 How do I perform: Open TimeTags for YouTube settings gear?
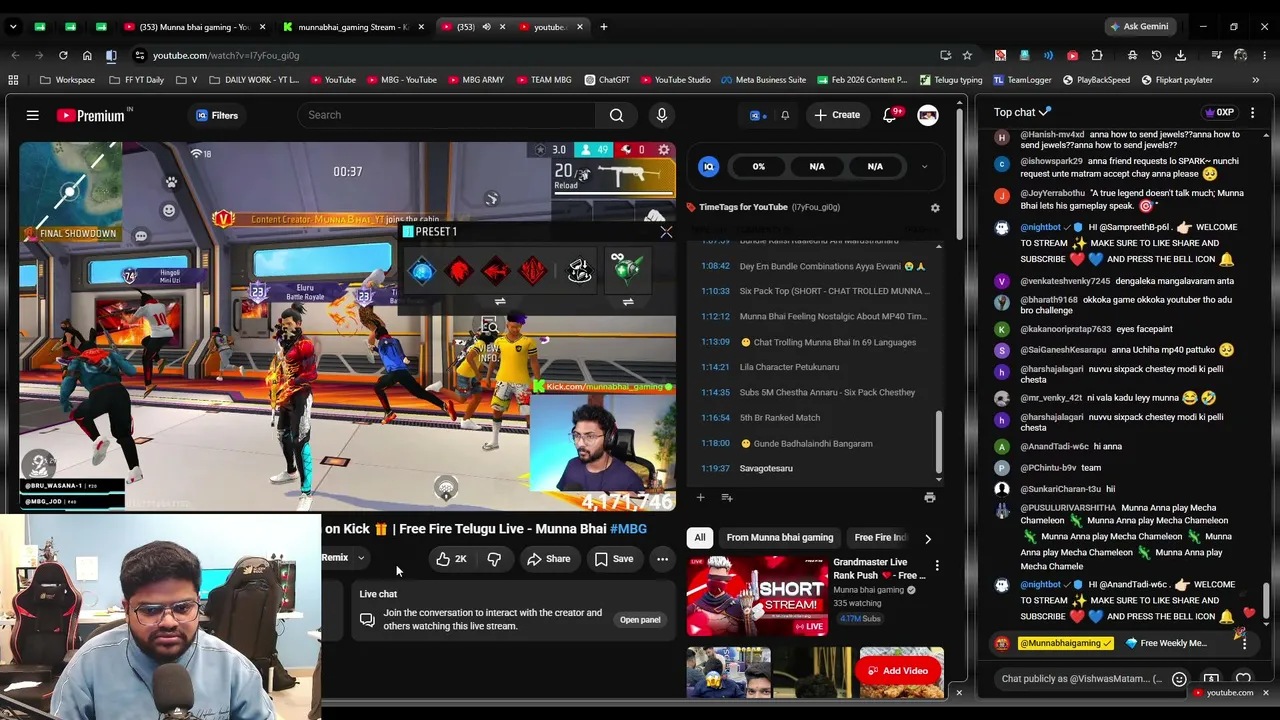935,208
